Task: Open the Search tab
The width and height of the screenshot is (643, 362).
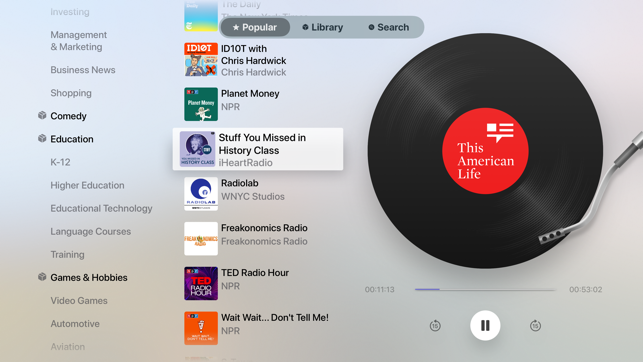Action: [389, 27]
